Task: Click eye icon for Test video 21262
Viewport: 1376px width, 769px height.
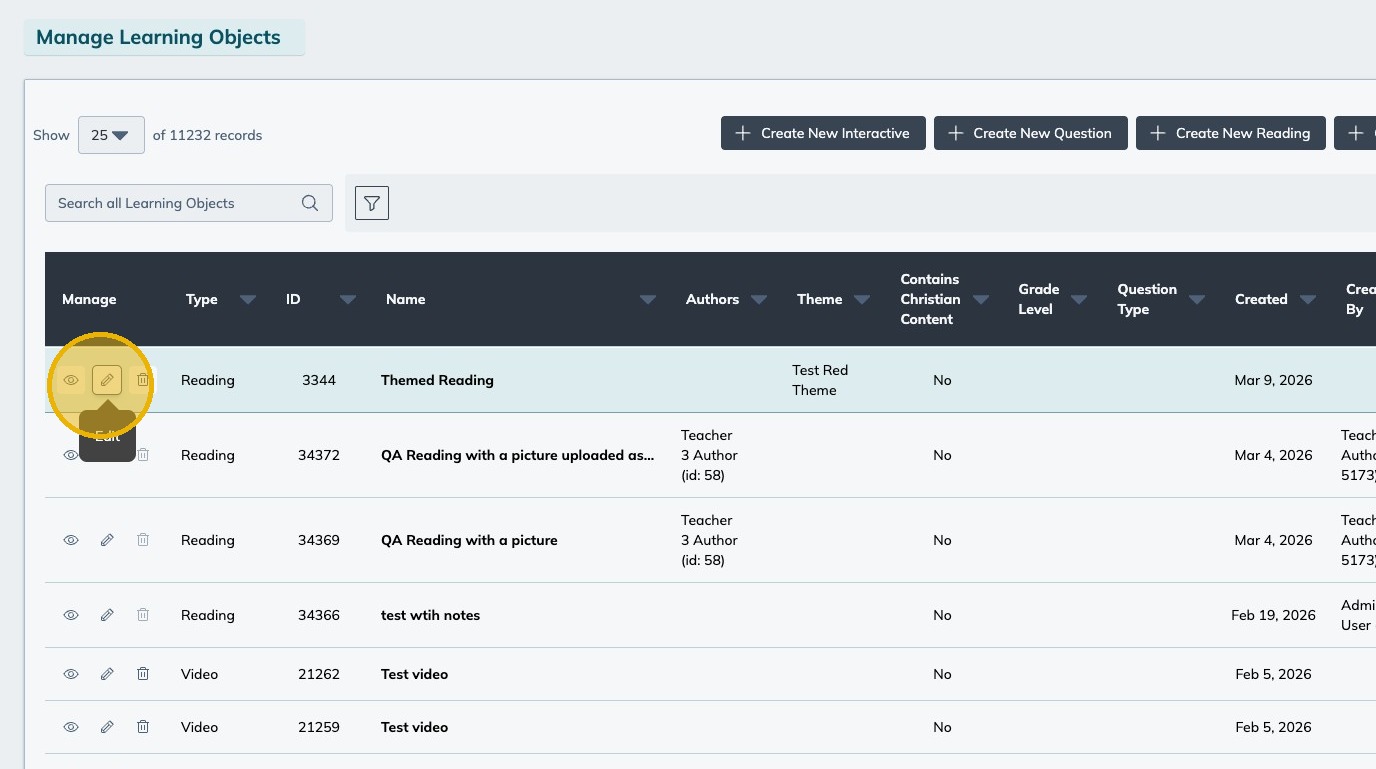Action: click(71, 674)
